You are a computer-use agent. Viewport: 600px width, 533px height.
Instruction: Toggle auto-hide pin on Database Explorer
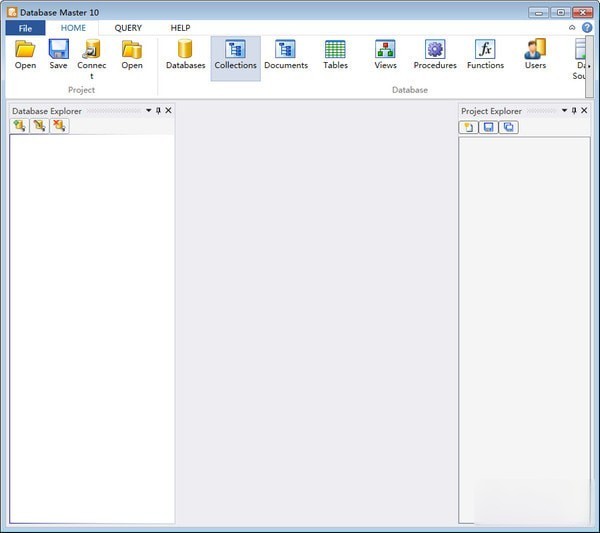pyautogui.click(x=158, y=111)
